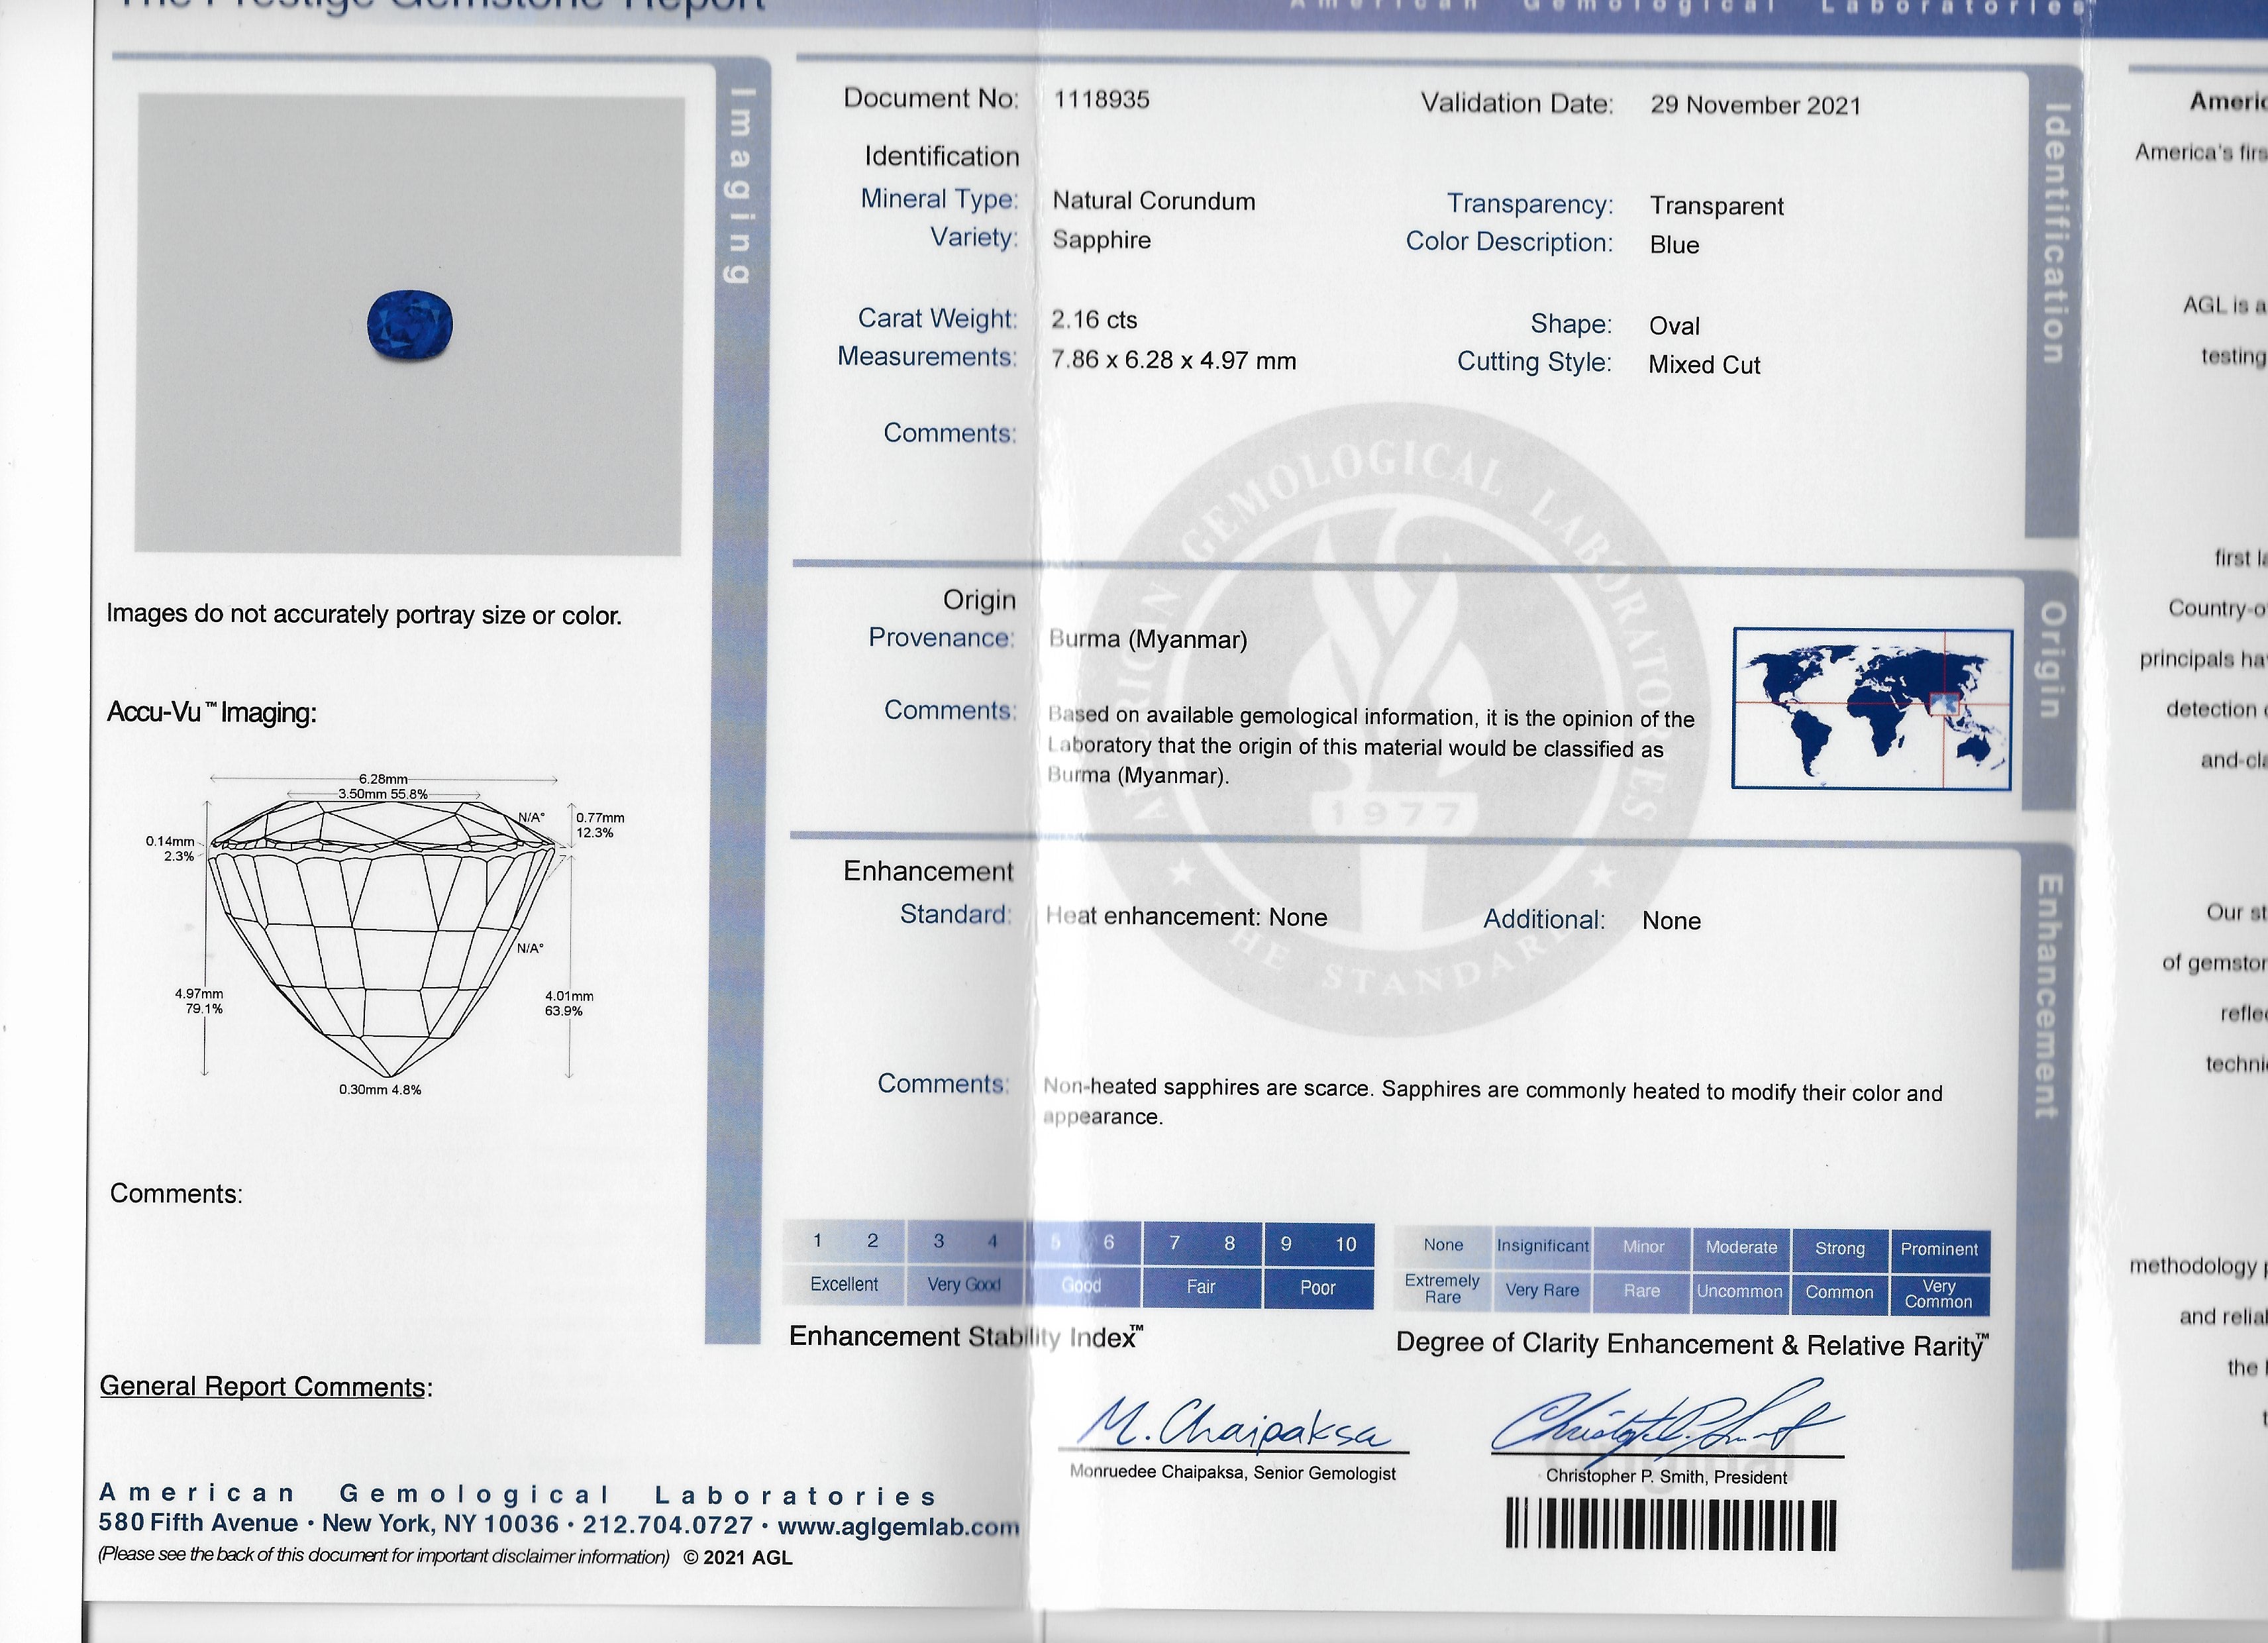Click the 0.30mm 4.8% culet label
This screenshot has width=2268, height=1643.
pos(380,1090)
